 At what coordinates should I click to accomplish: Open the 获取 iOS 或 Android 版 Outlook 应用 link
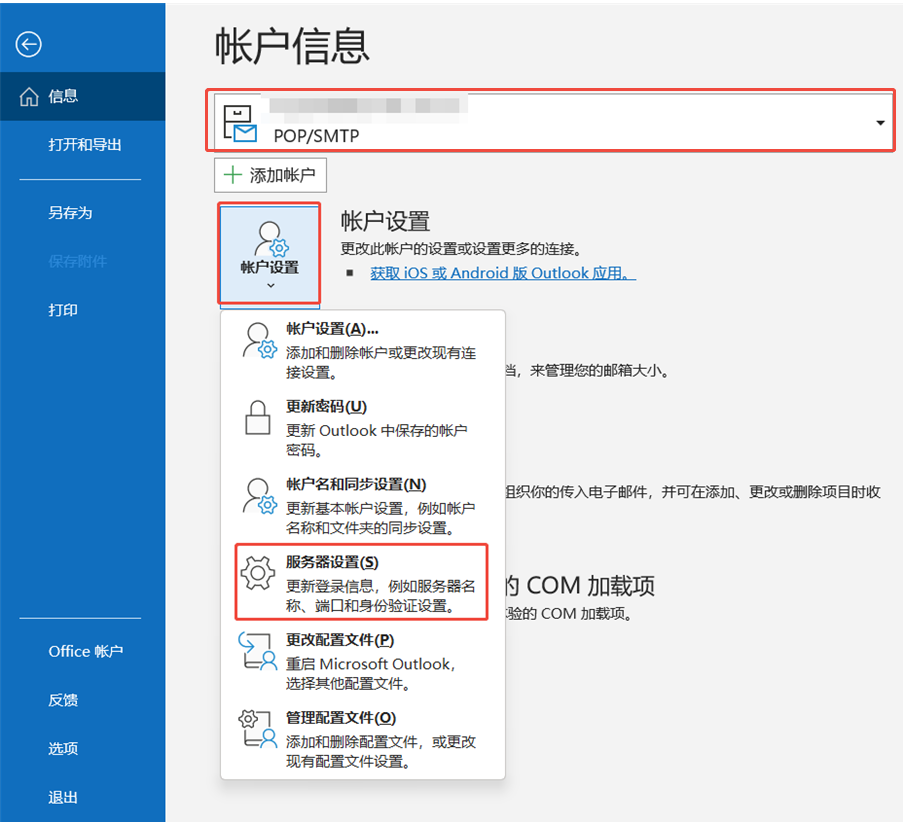pos(503,273)
